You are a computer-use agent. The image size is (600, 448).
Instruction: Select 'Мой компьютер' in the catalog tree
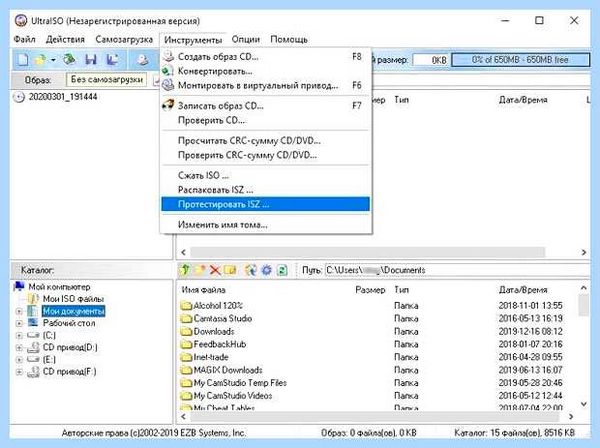pos(60,287)
